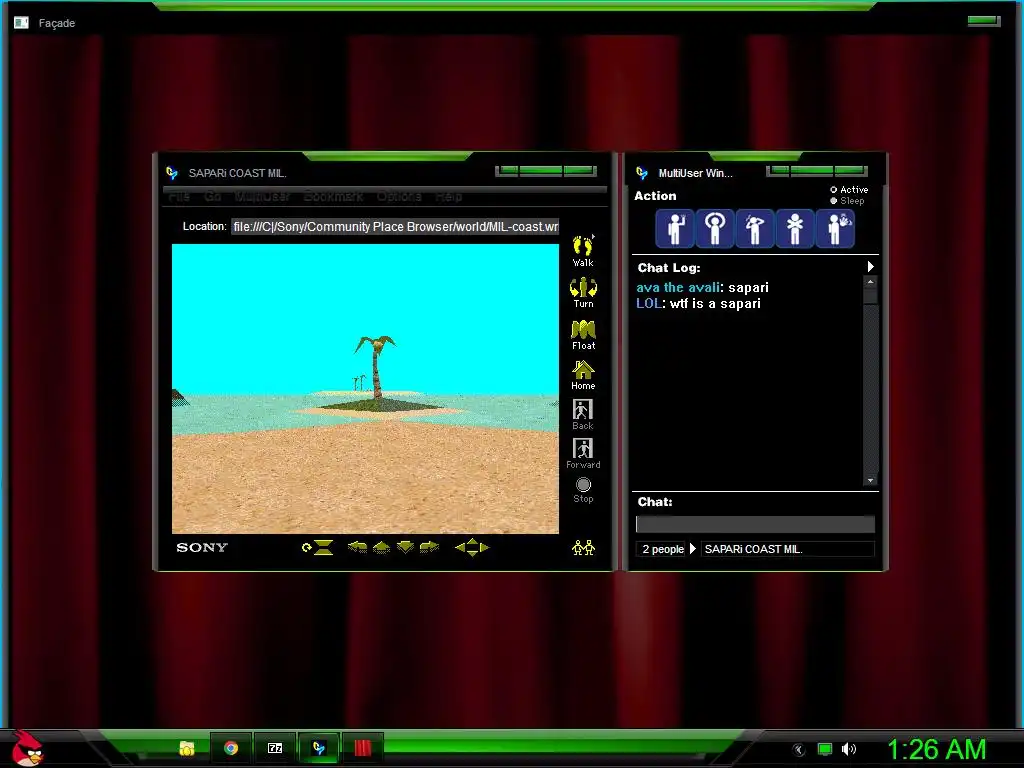The image size is (1024, 768).
Task: Click the 1:26 AM clock
Action: click(x=936, y=749)
